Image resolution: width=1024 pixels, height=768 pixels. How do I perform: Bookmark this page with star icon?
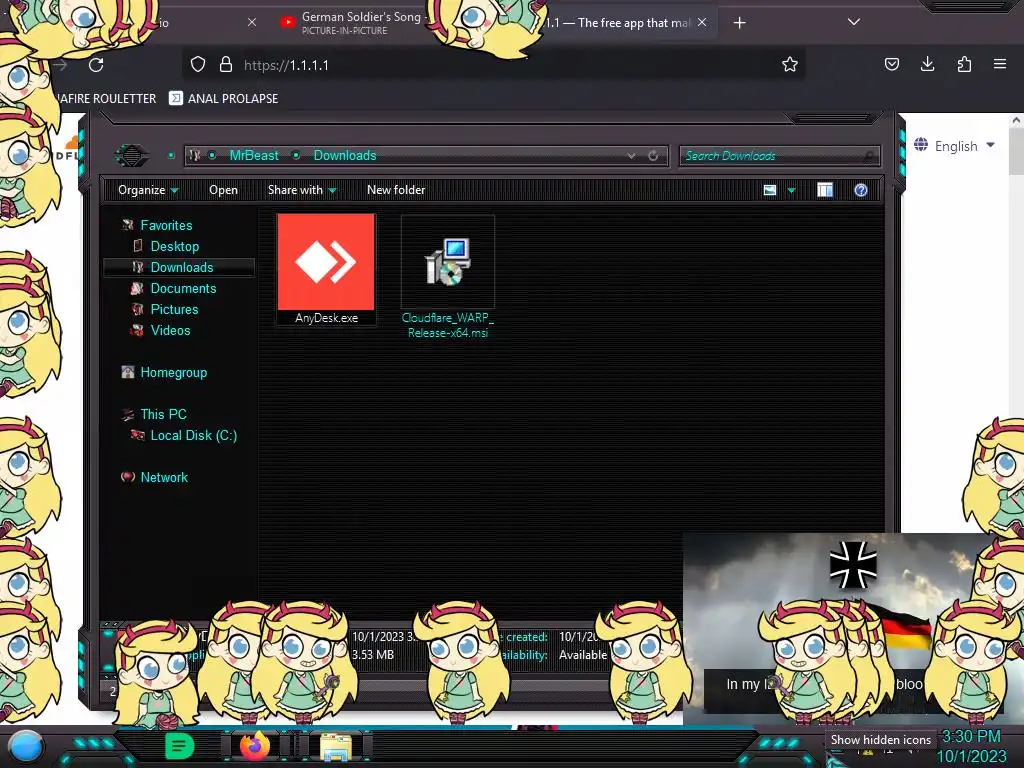[790, 64]
